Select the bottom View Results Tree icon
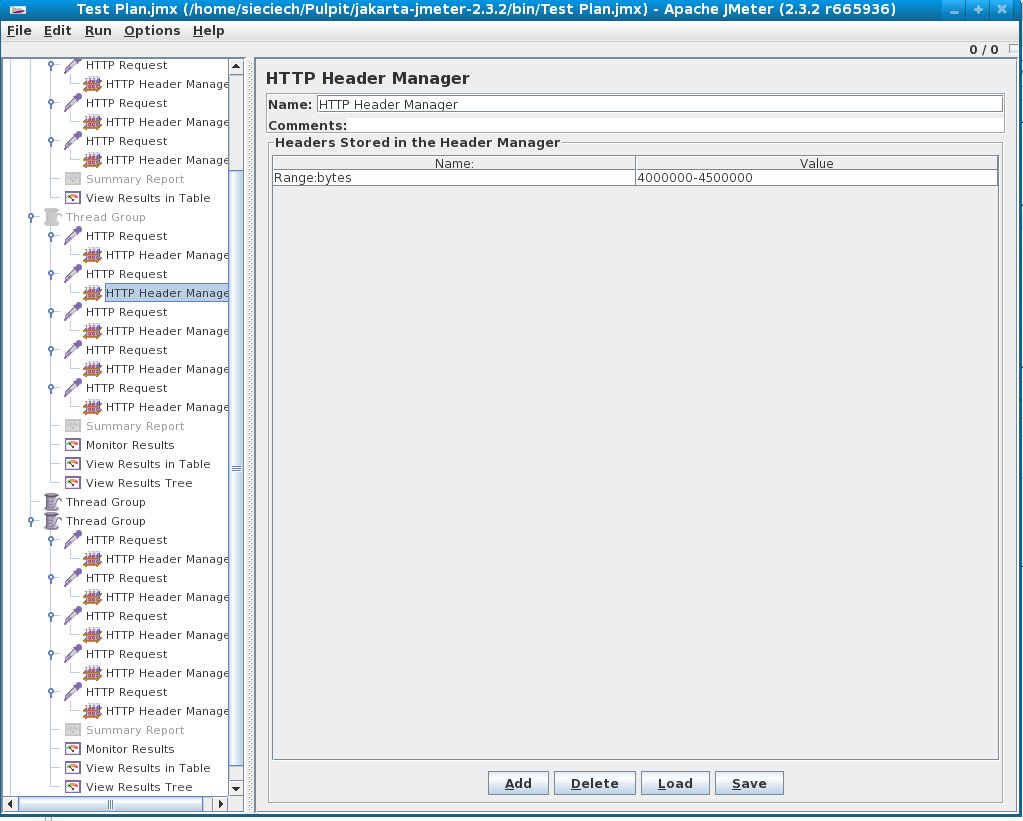Screen dimensions: 1023x821 (x=72, y=787)
